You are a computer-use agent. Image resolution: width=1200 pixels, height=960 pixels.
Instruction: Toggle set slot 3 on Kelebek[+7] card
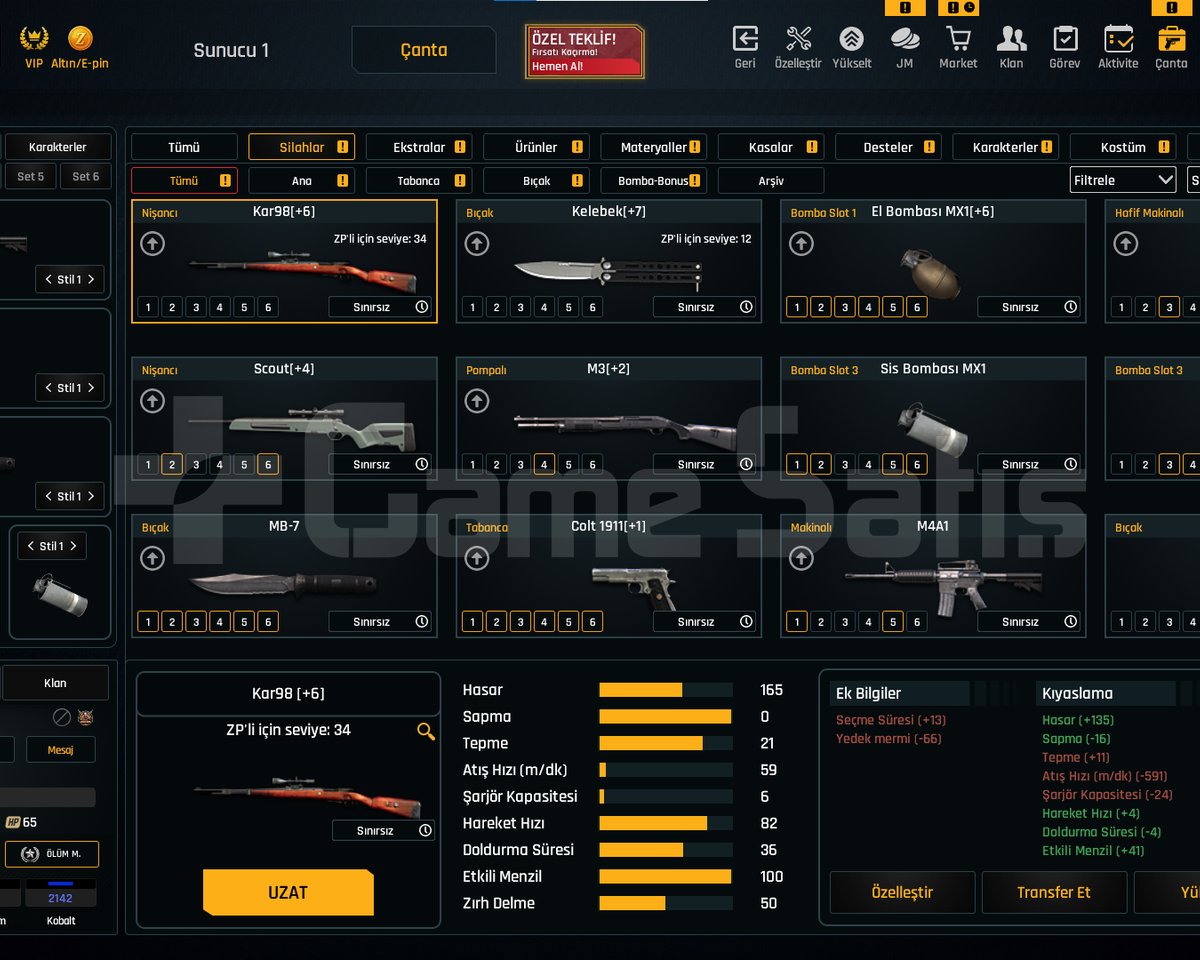tap(520, 307)
